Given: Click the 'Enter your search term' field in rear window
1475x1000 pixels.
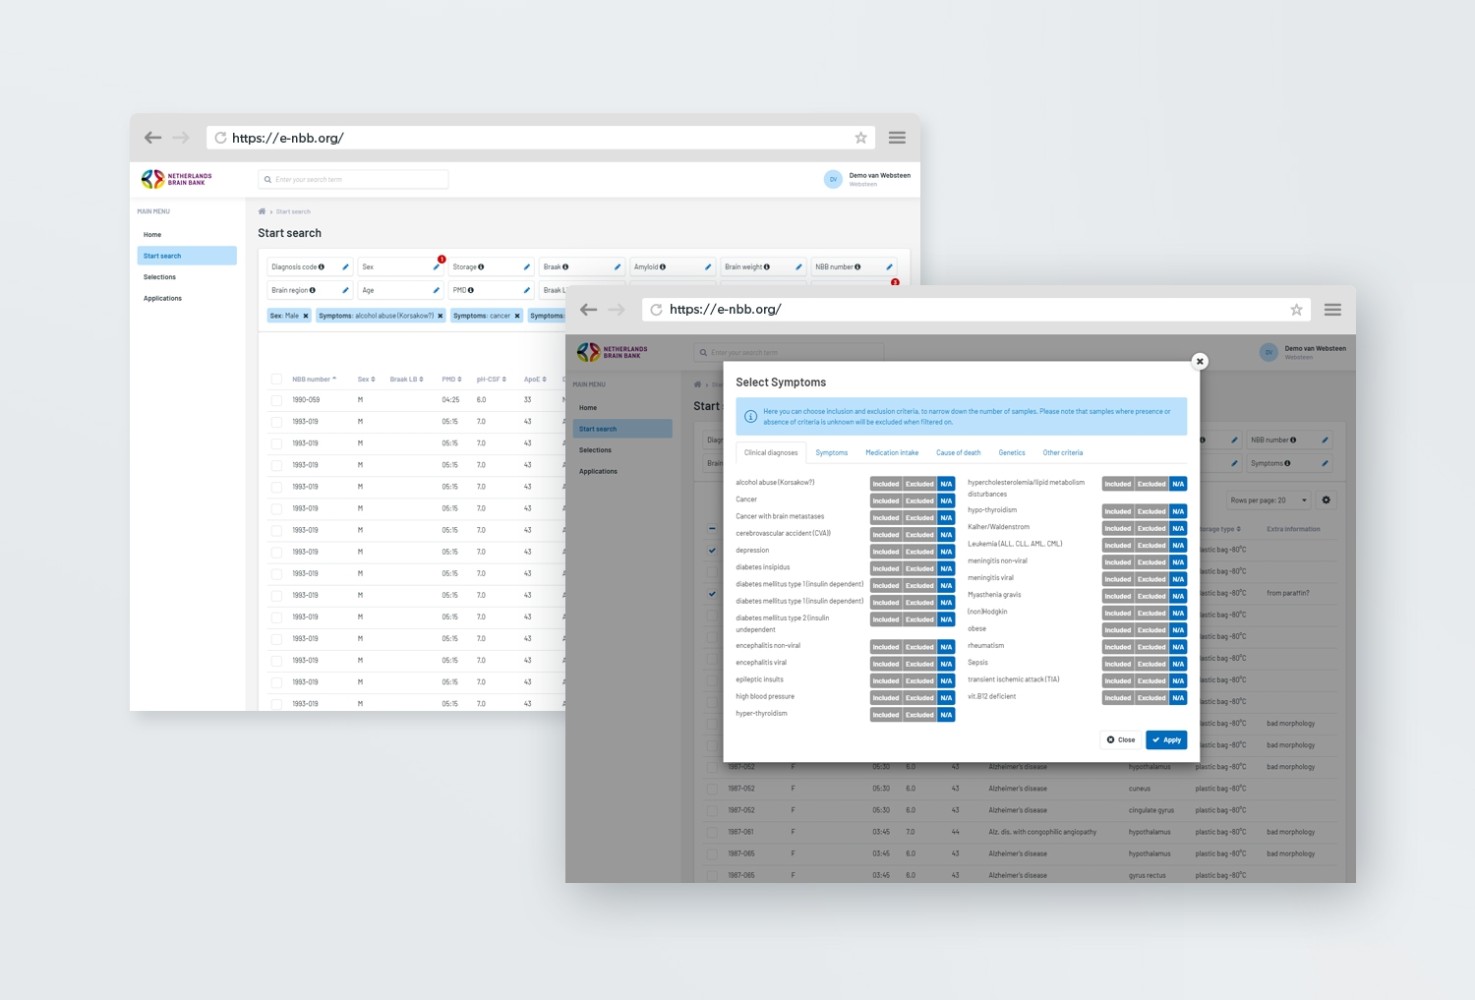Looking at the screenshot, I should pos(353,180).
